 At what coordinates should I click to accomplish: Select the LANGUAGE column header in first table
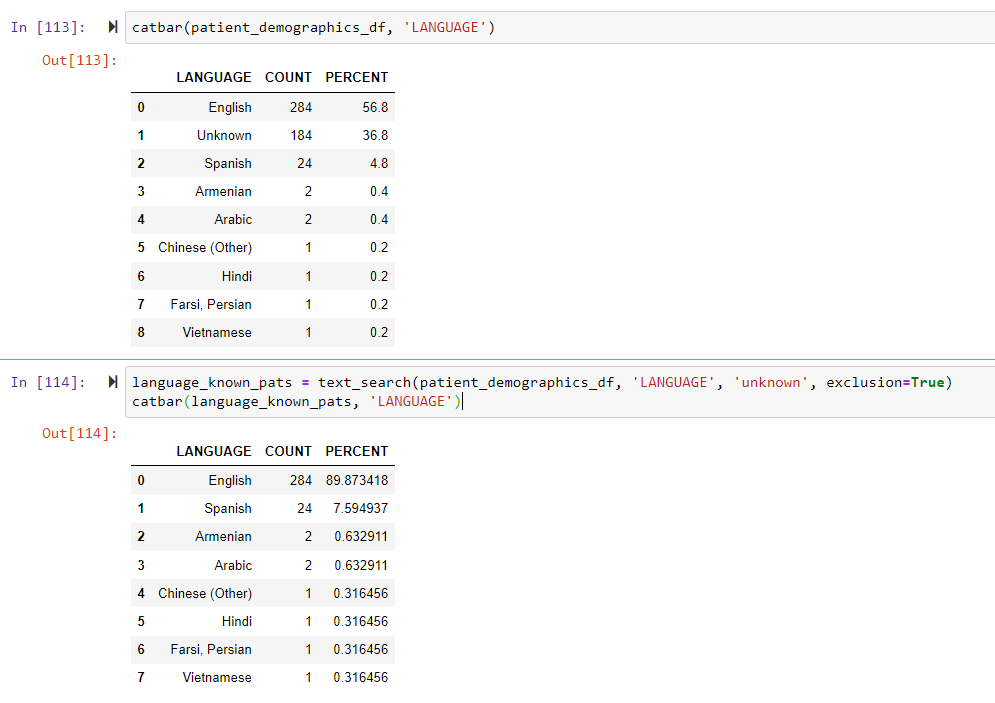(213, 77)
